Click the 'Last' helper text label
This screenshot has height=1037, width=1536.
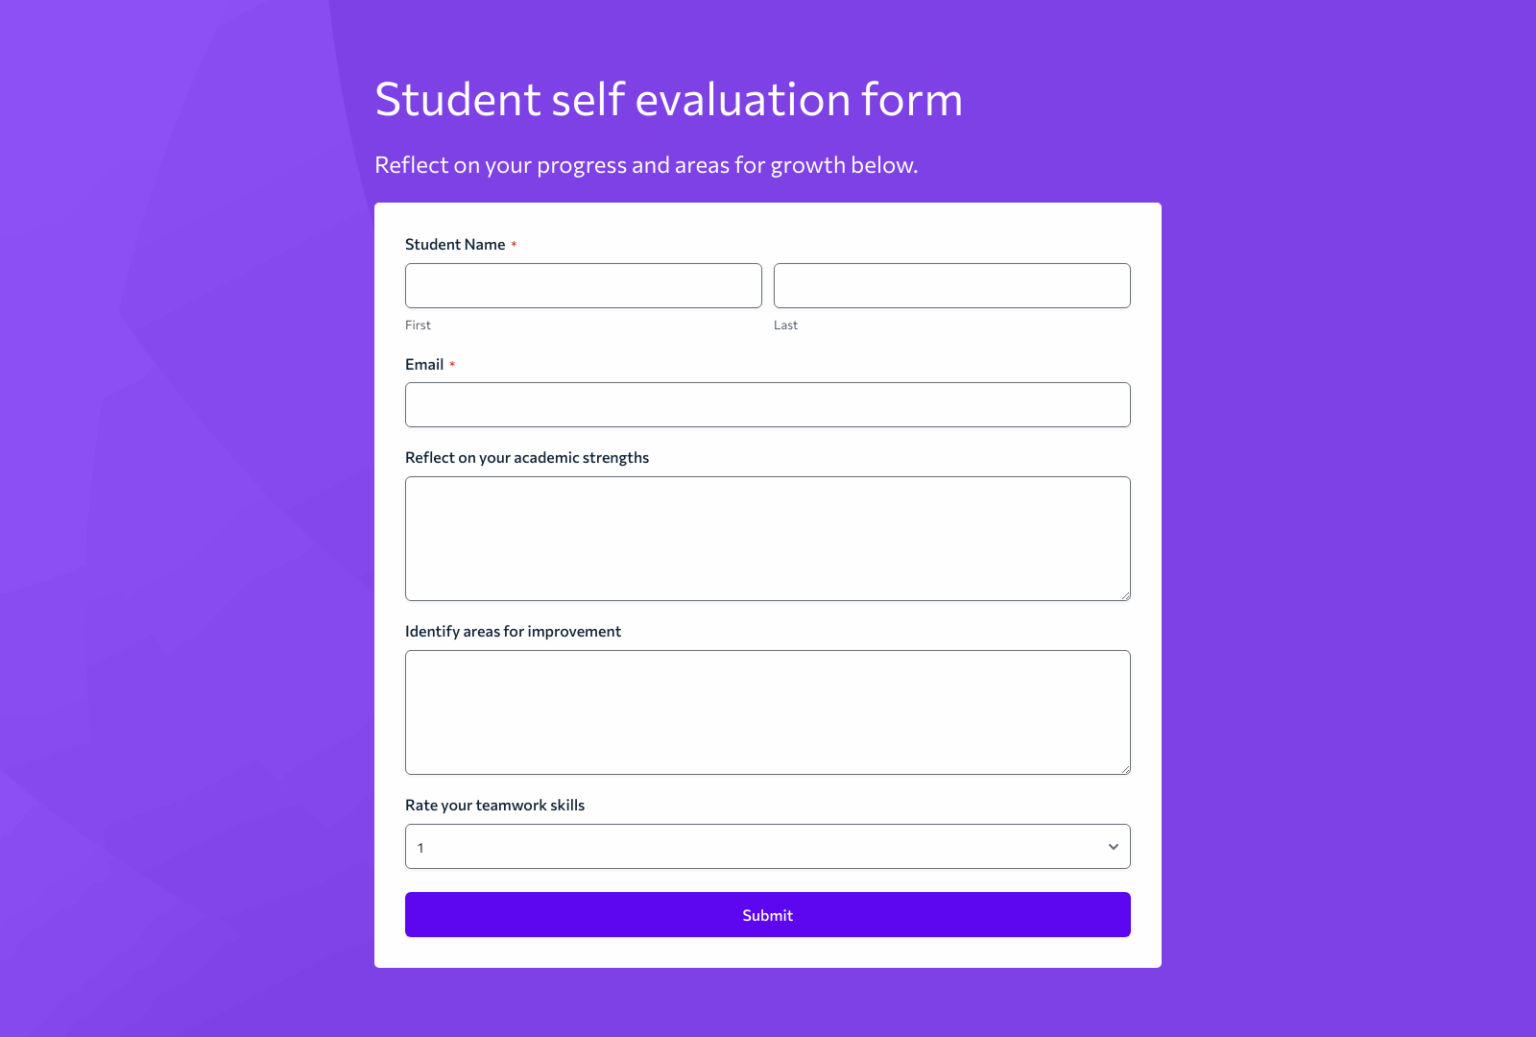pyautogui.click(x=785, y=324)
